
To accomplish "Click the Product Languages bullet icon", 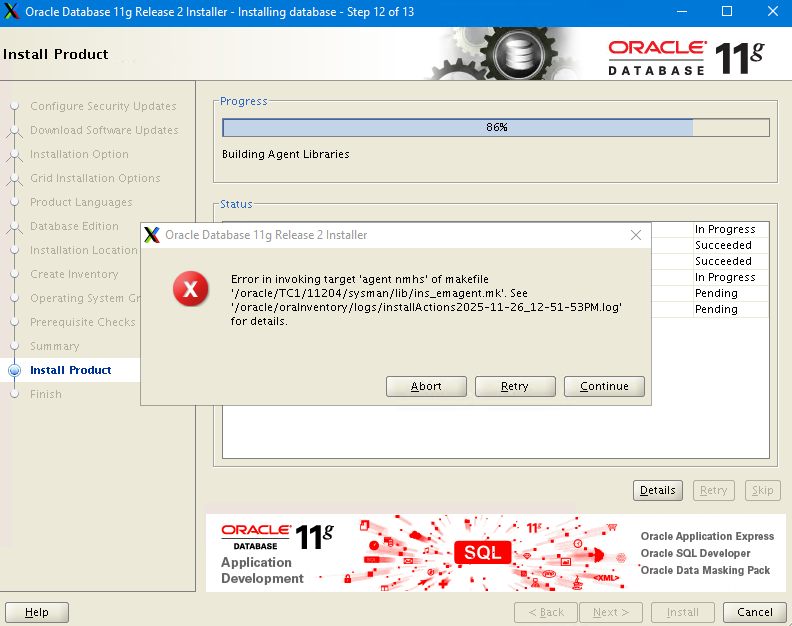I will pos(15,202).
